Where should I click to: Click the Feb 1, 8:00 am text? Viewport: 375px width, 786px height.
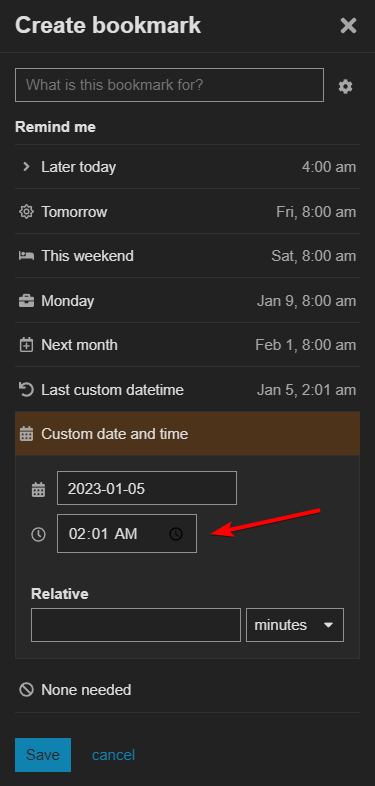[306, 345]
